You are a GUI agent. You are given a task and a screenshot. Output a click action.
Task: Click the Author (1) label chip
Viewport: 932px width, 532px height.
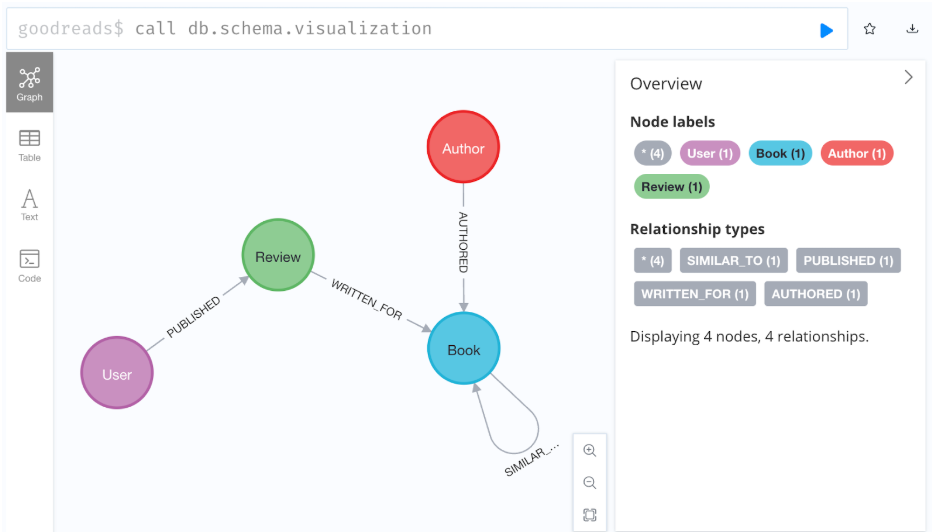point(856,153)
